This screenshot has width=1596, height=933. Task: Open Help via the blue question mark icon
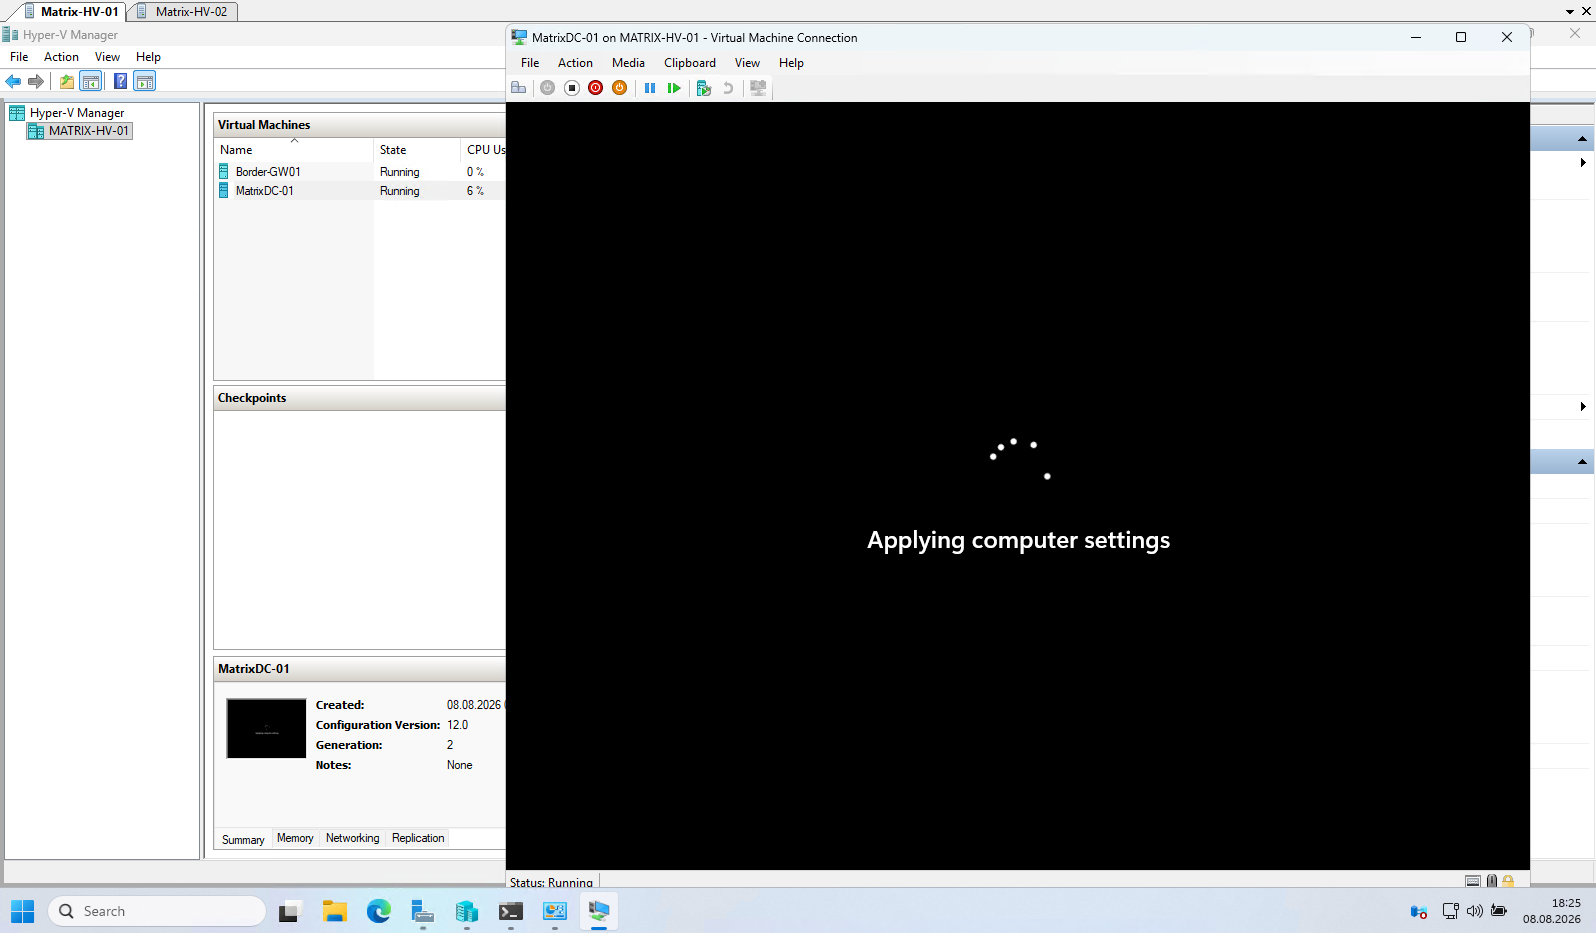(120, 81)
